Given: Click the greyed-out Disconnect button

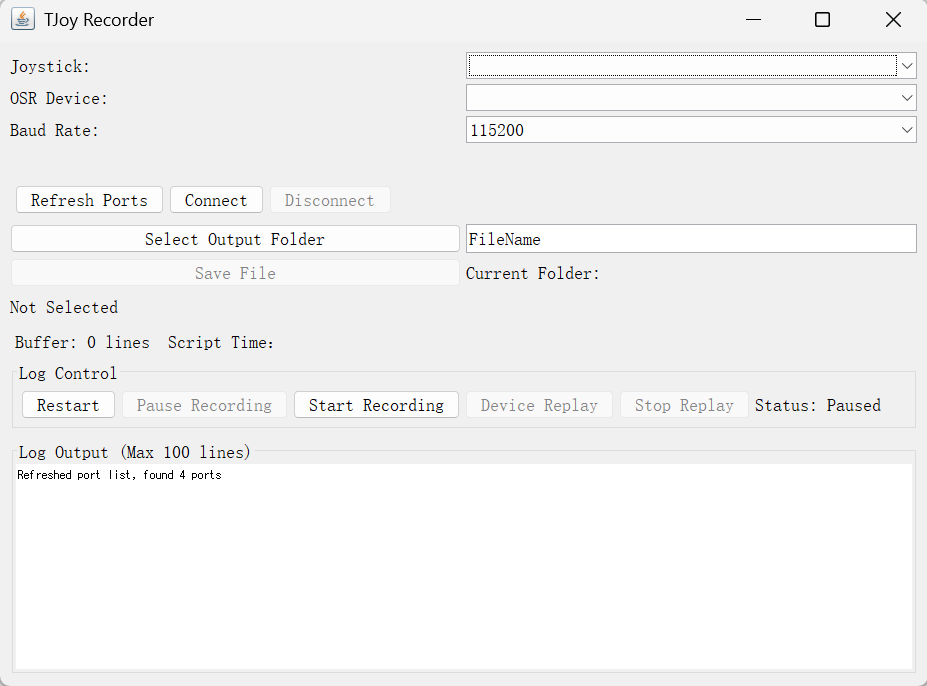Looking at the screenshot, I should tap(329, 200).
